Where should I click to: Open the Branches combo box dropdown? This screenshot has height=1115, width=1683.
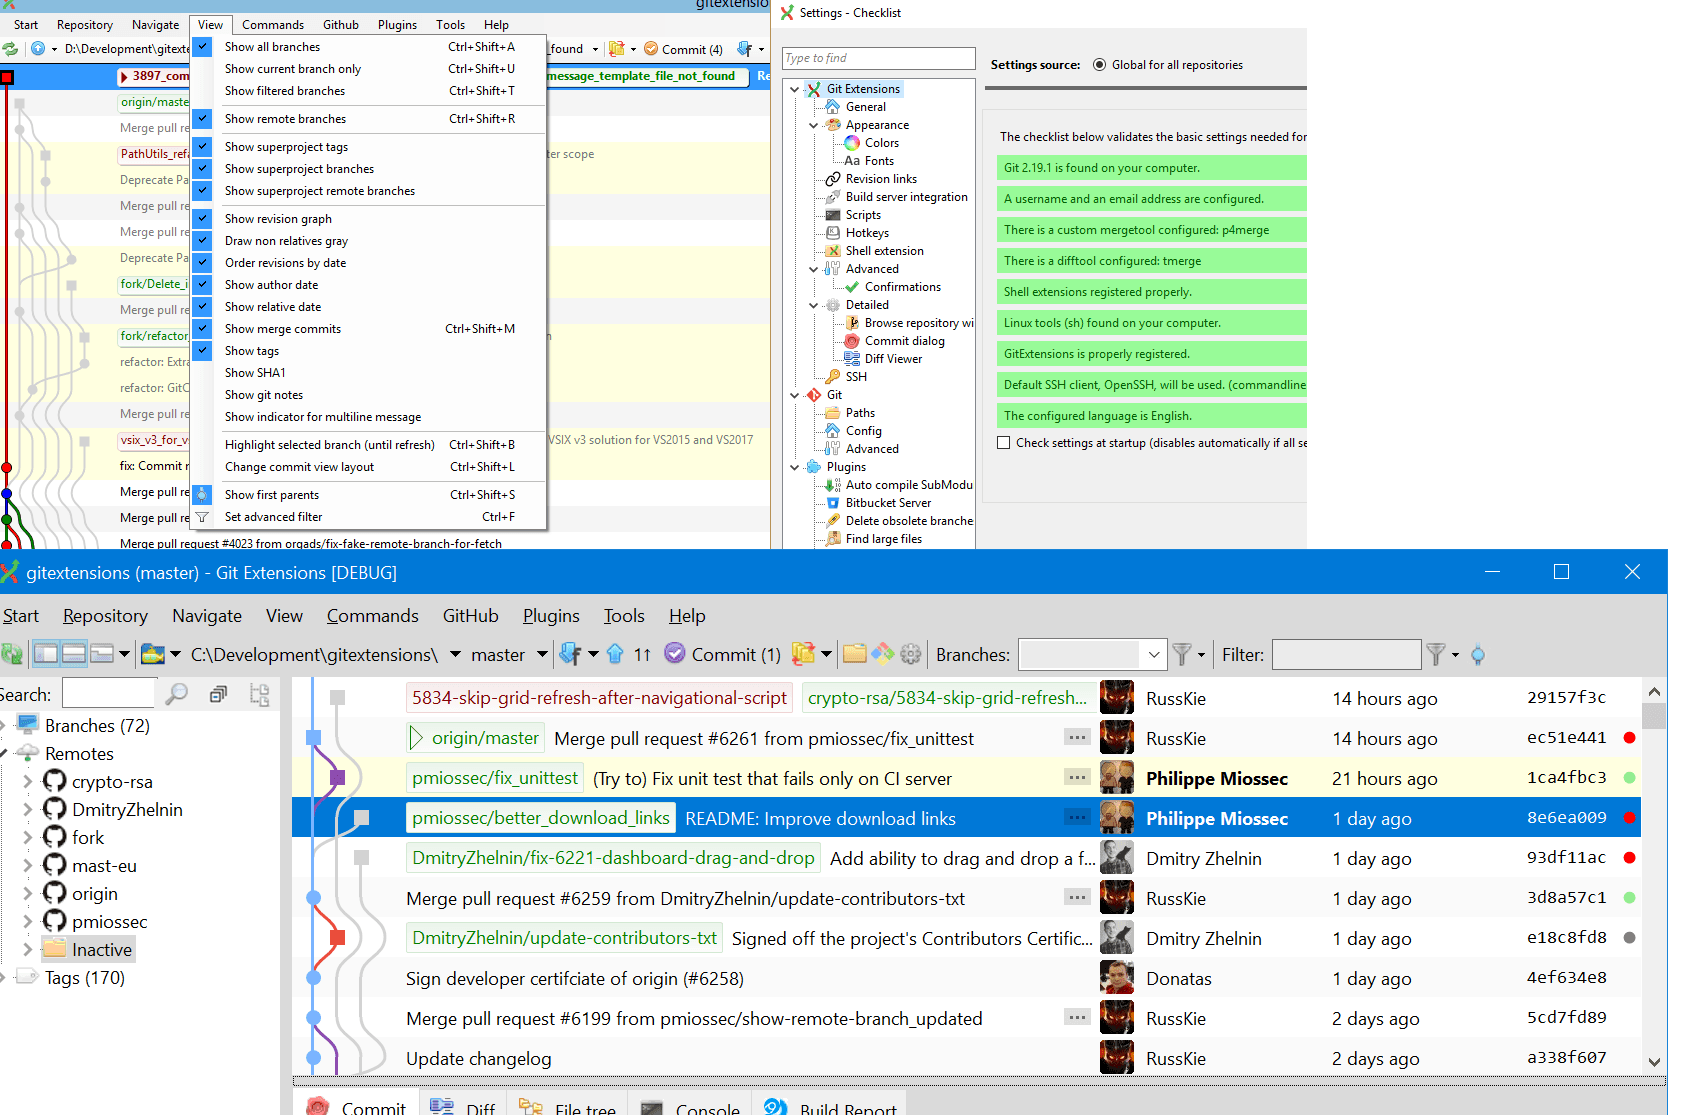[1153, 655]
